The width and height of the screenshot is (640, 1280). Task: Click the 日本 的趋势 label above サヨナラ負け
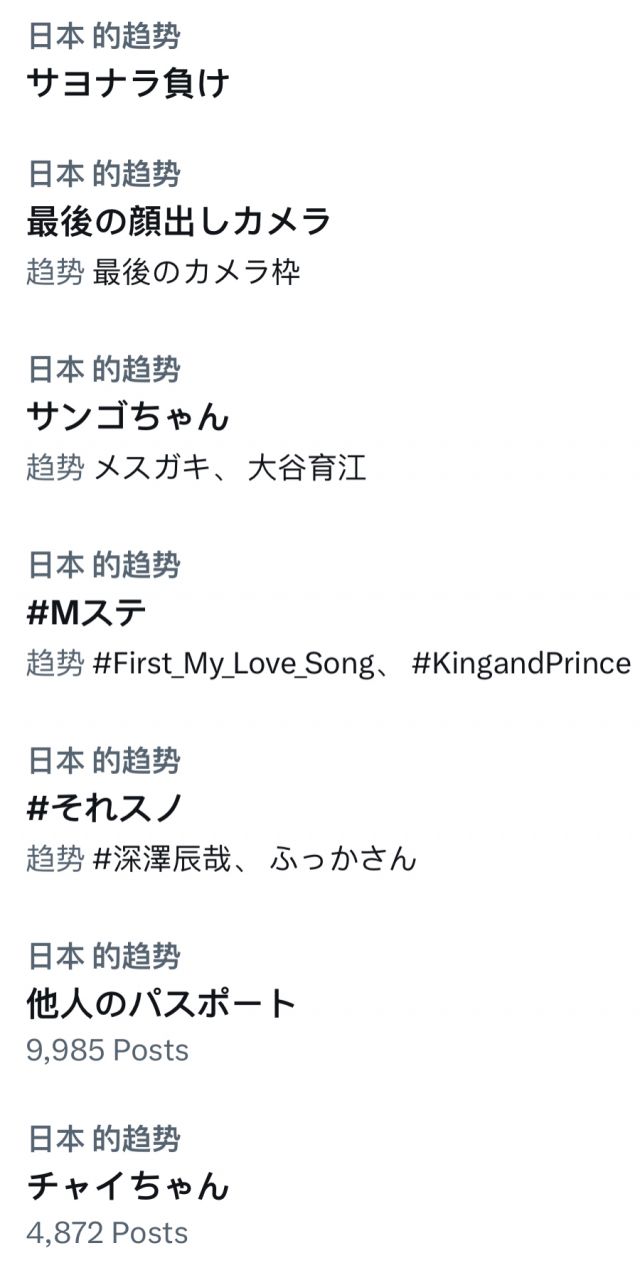point(103,37)
